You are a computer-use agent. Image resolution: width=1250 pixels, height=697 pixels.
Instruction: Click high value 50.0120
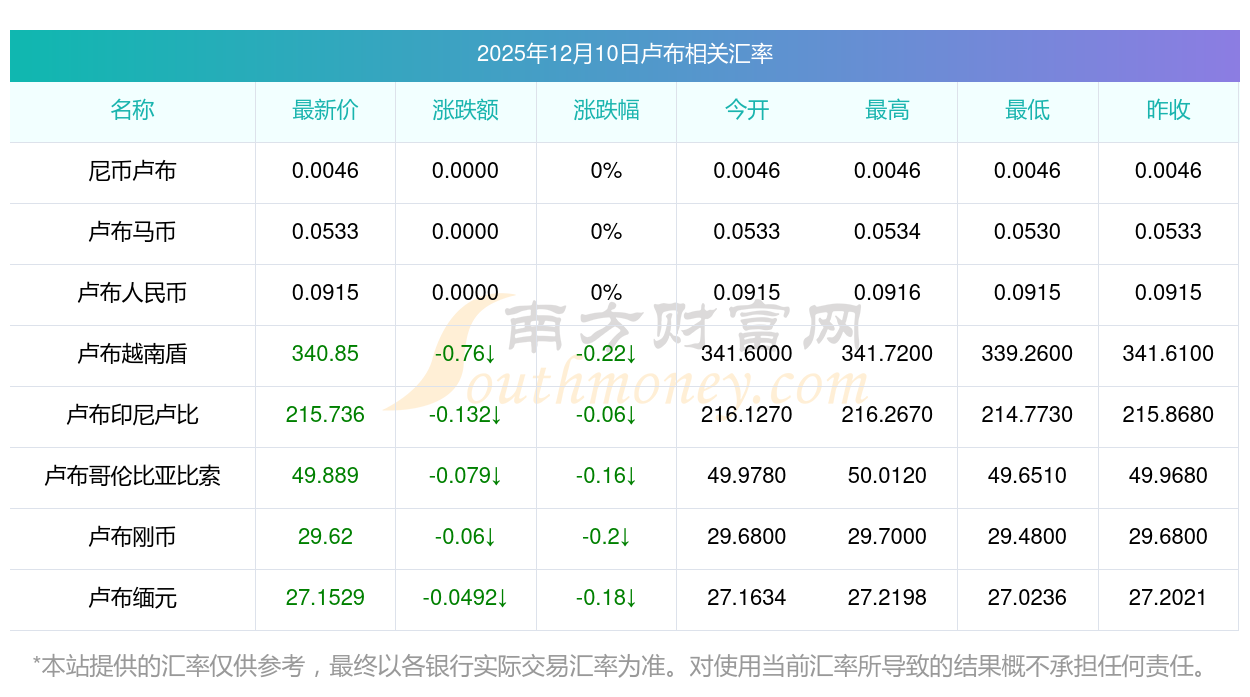coord(887,476)
